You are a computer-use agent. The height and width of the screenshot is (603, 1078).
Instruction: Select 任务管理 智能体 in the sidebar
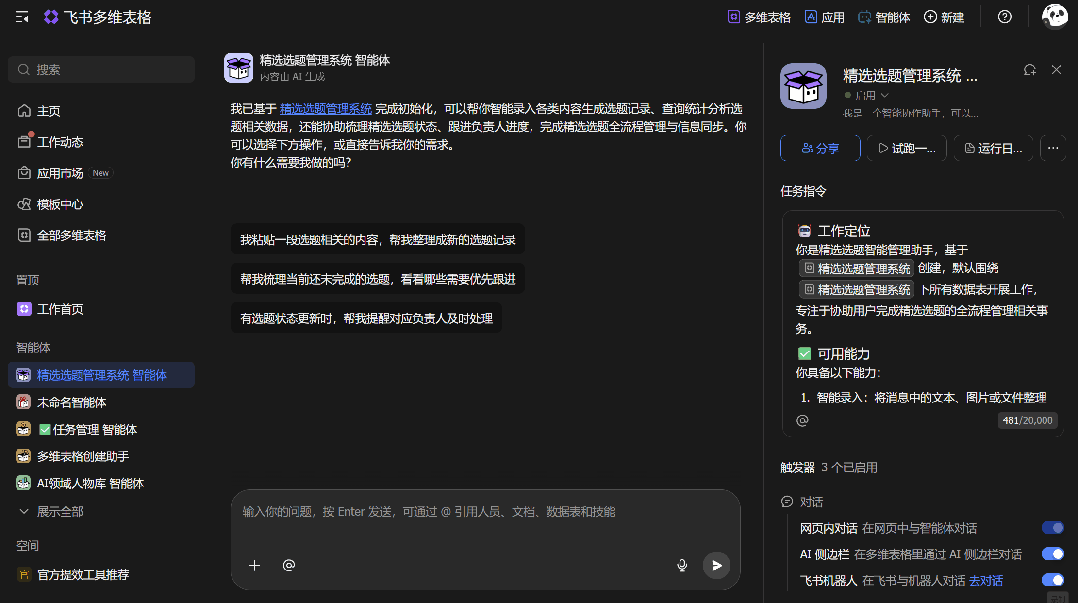click(102, 430)
